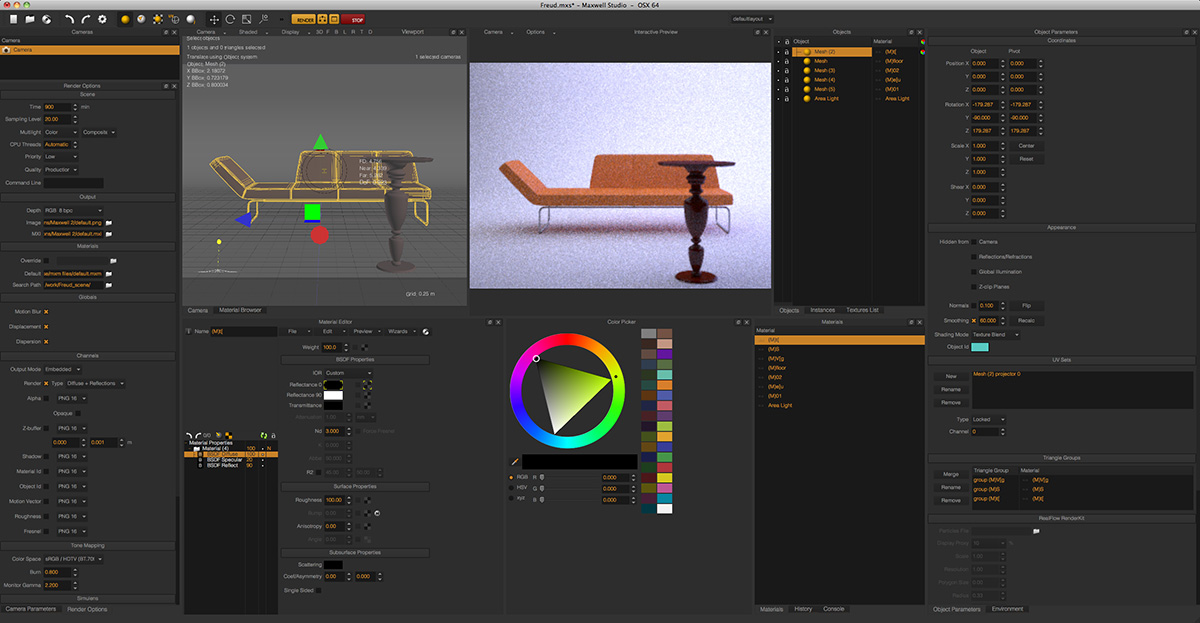Click the Search Path folder icon
Viewport: 1200px width, 623px height.
pyautogui.click(x=109, y=285)
